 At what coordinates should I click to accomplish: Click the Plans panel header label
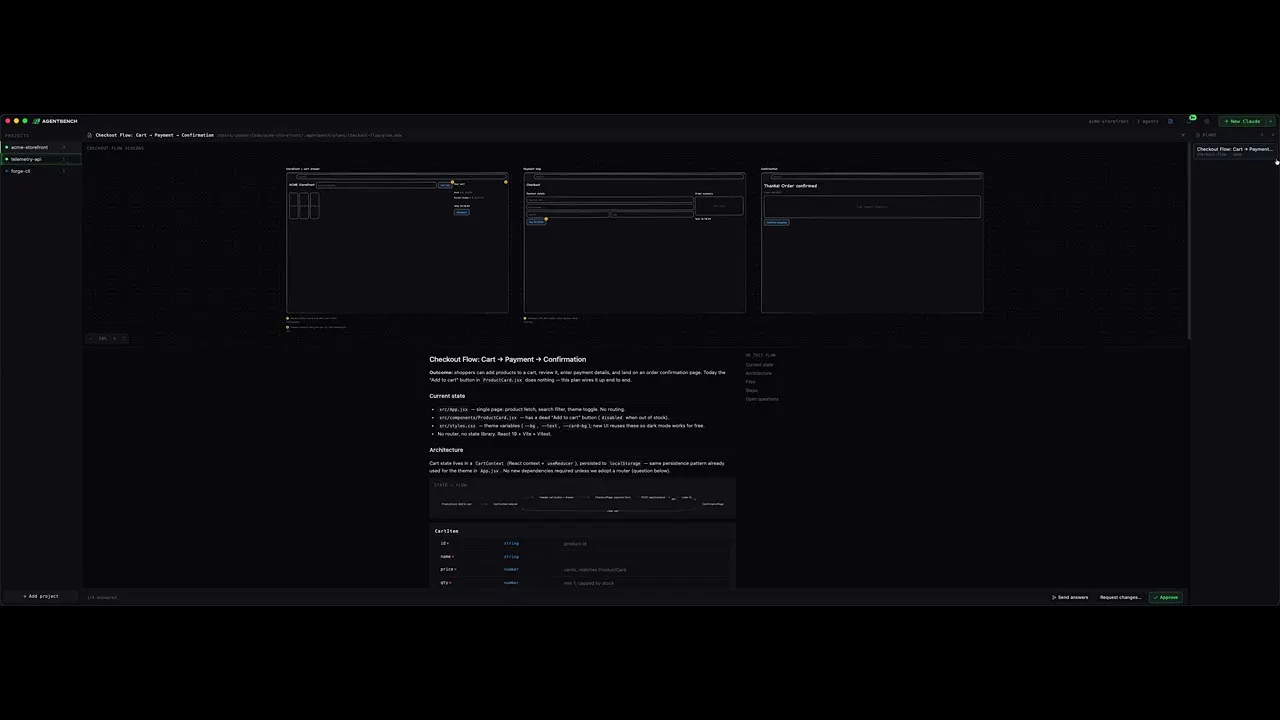1209,135
